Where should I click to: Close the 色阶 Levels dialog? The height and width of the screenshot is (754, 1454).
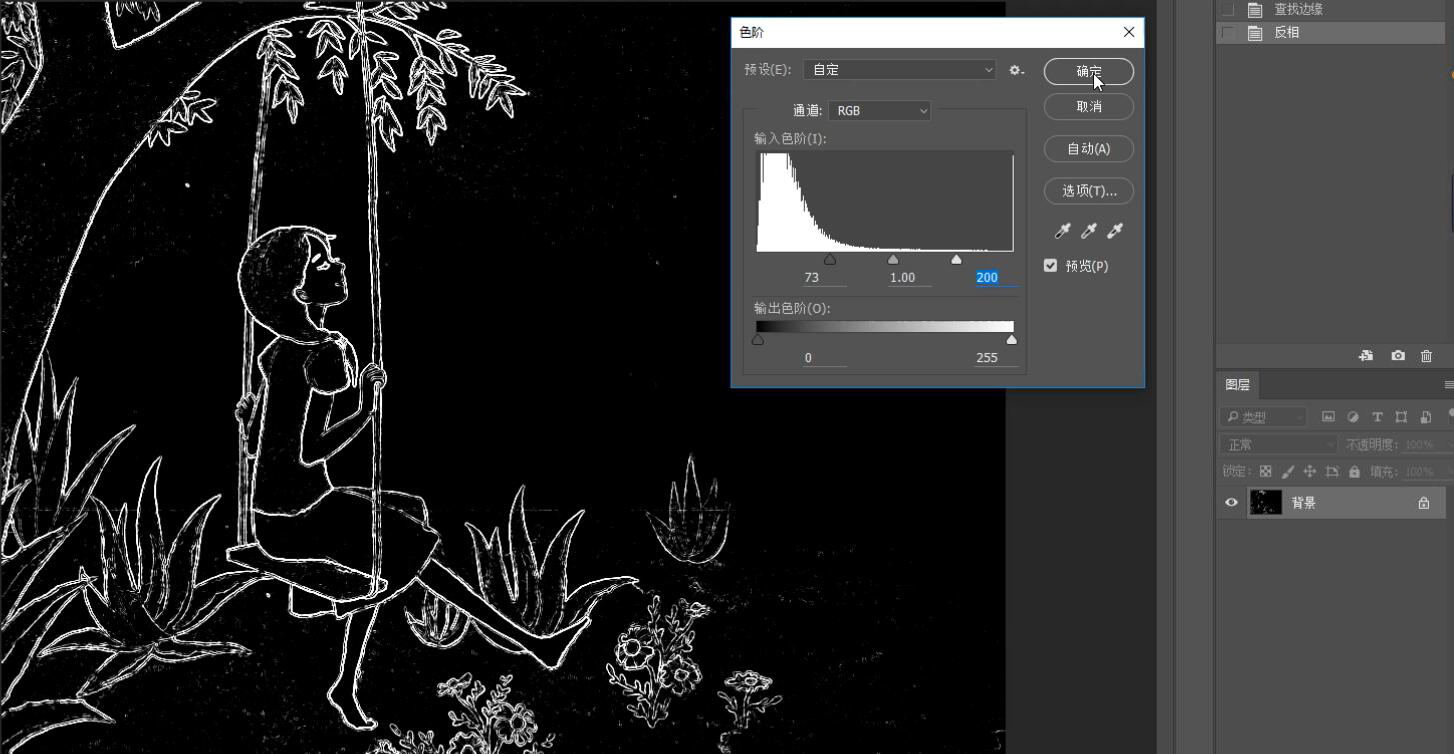(x=1129, y=32)
